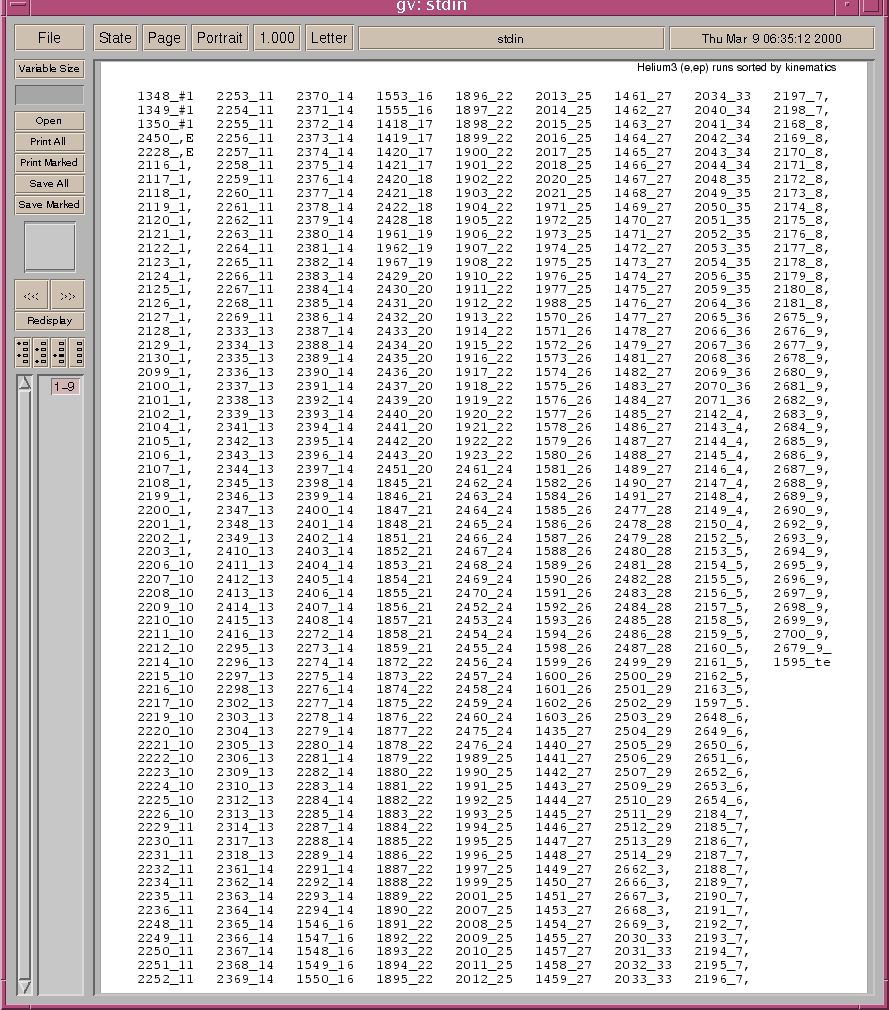Click the scroll down arrow at bottom left
This screenshot has height=1010, width=889.
pyautogui.click(x=25, y=986)
